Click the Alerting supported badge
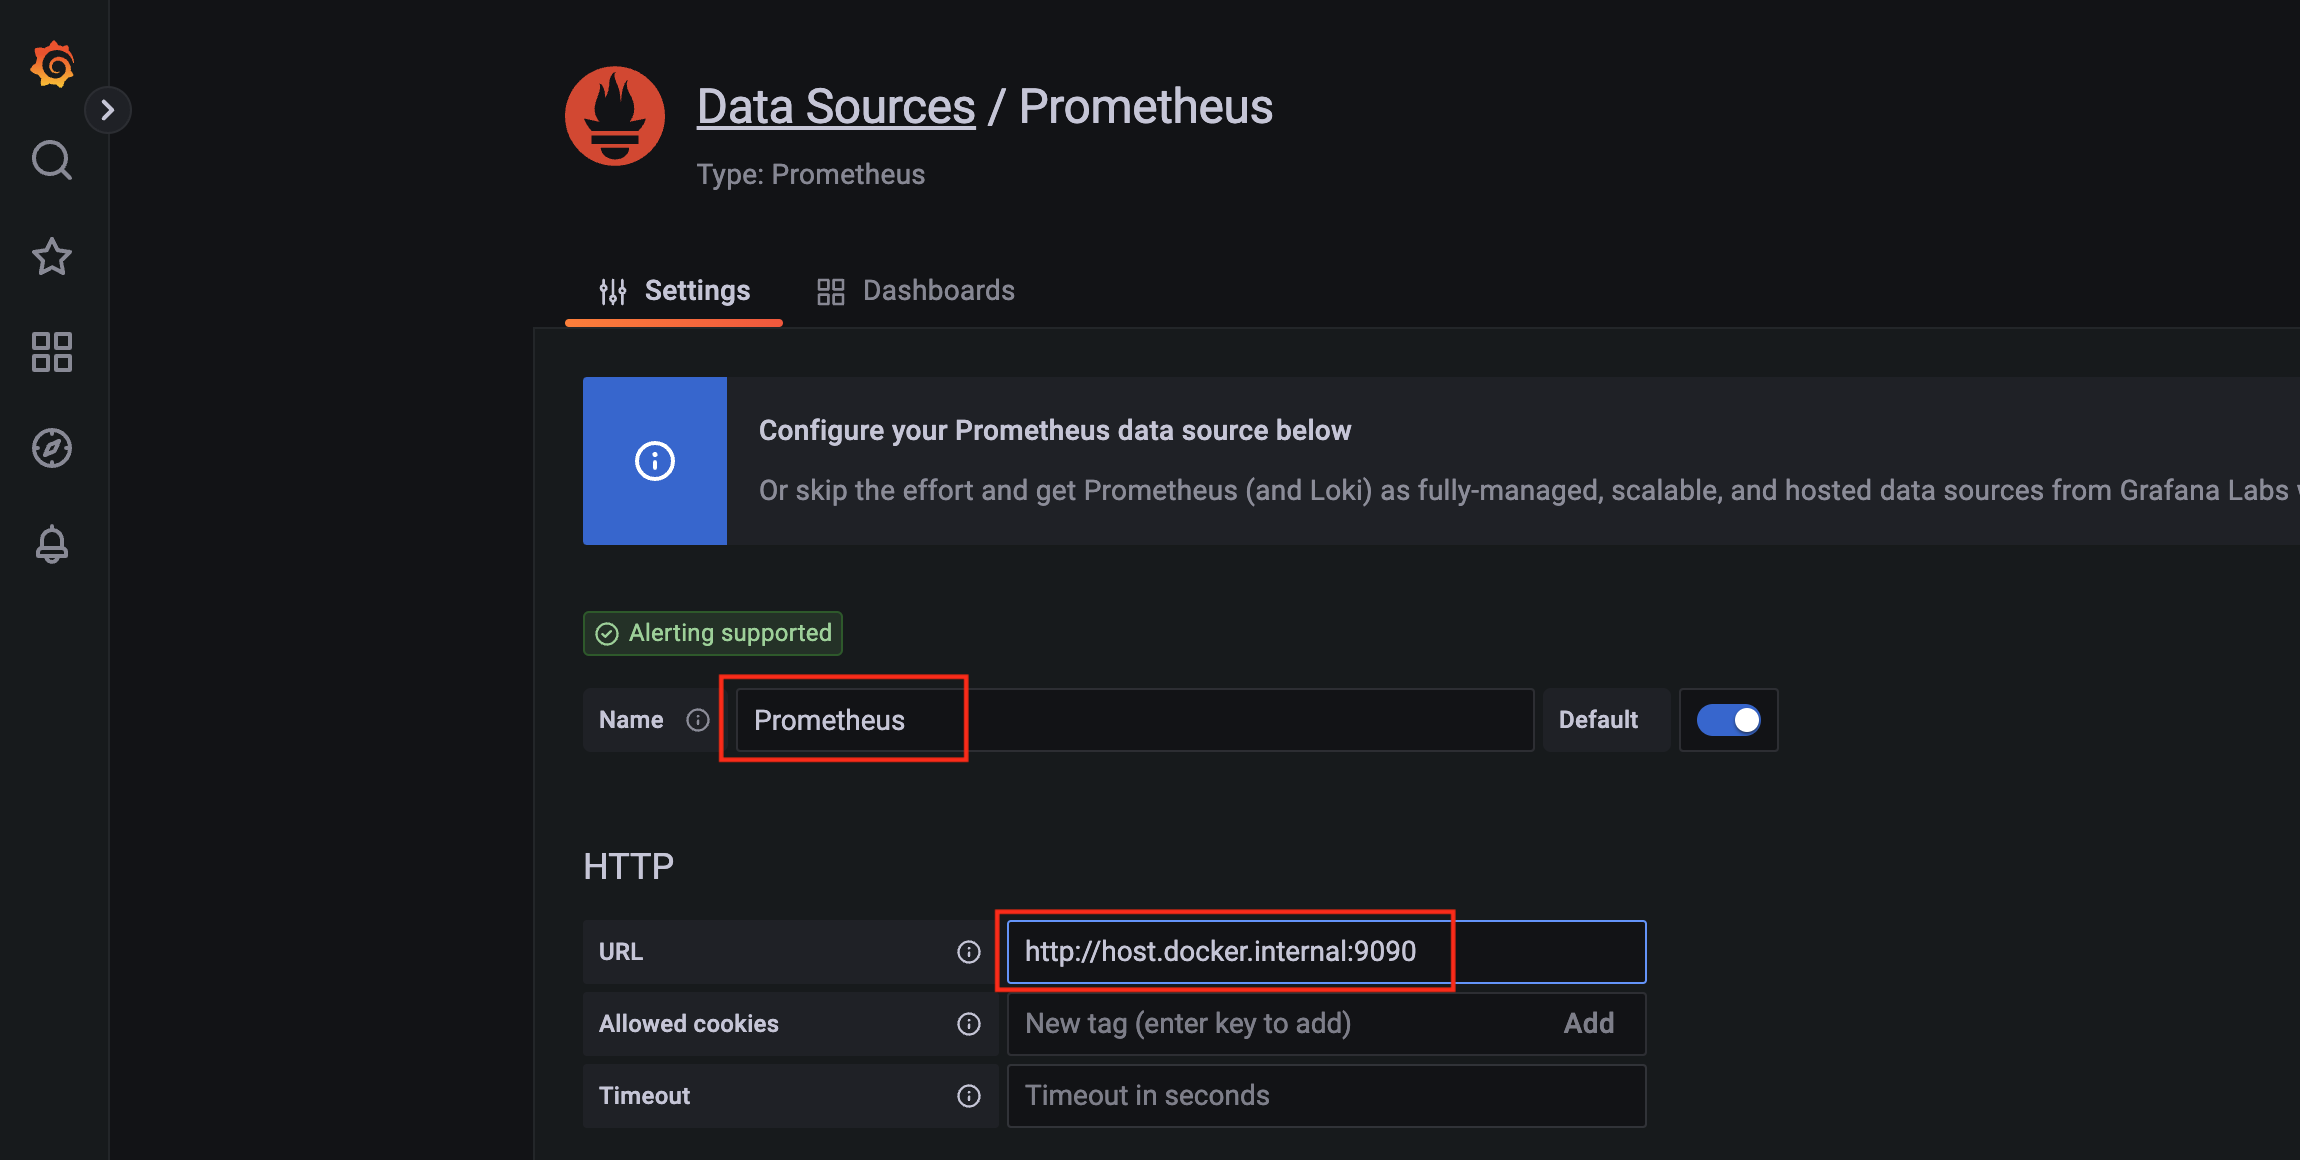 coord(713,633)
